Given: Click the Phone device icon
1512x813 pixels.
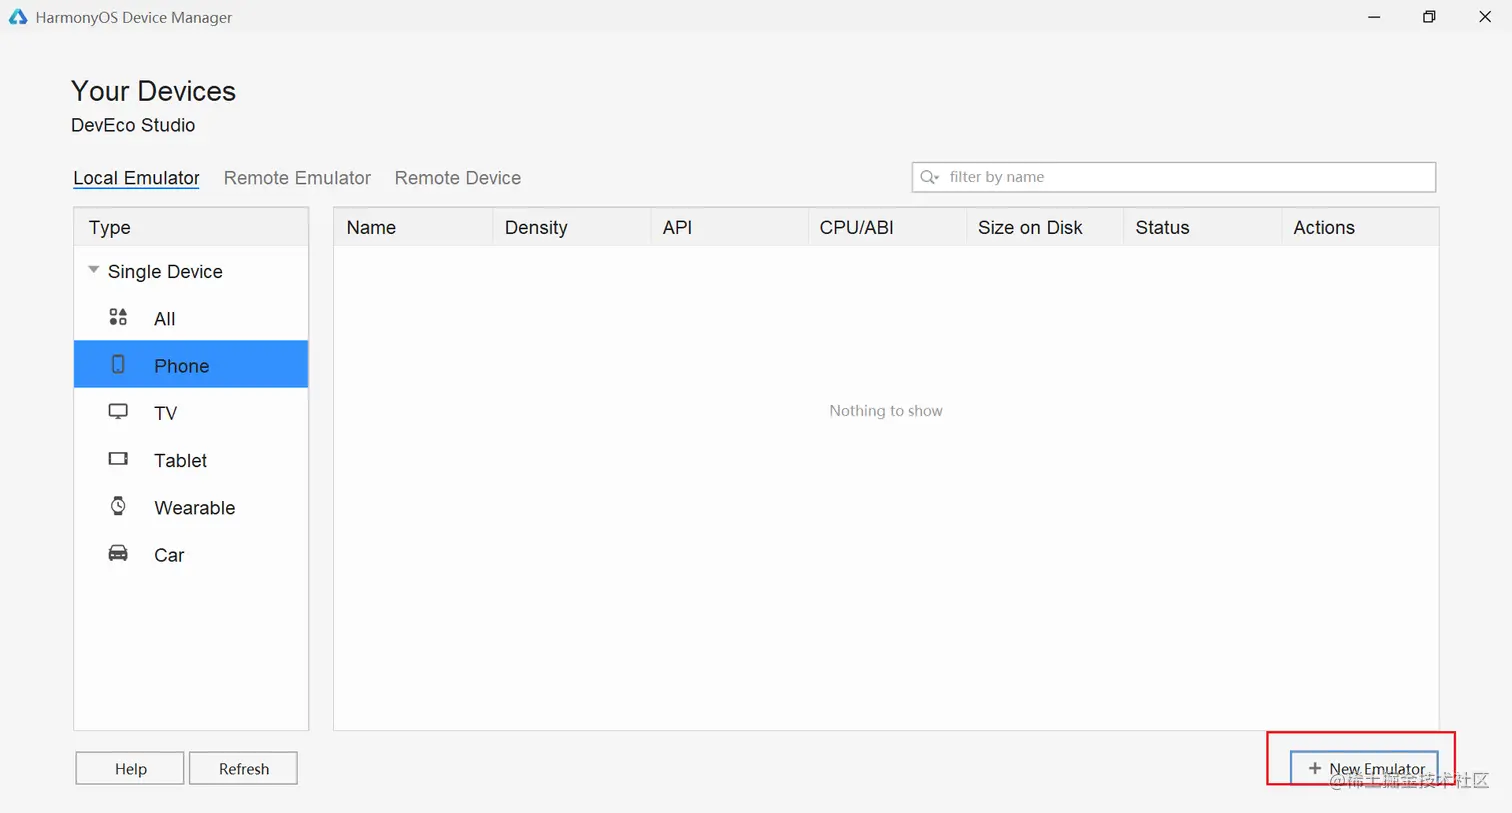Looking at the screenshot, I should click(x=118, y=364).
